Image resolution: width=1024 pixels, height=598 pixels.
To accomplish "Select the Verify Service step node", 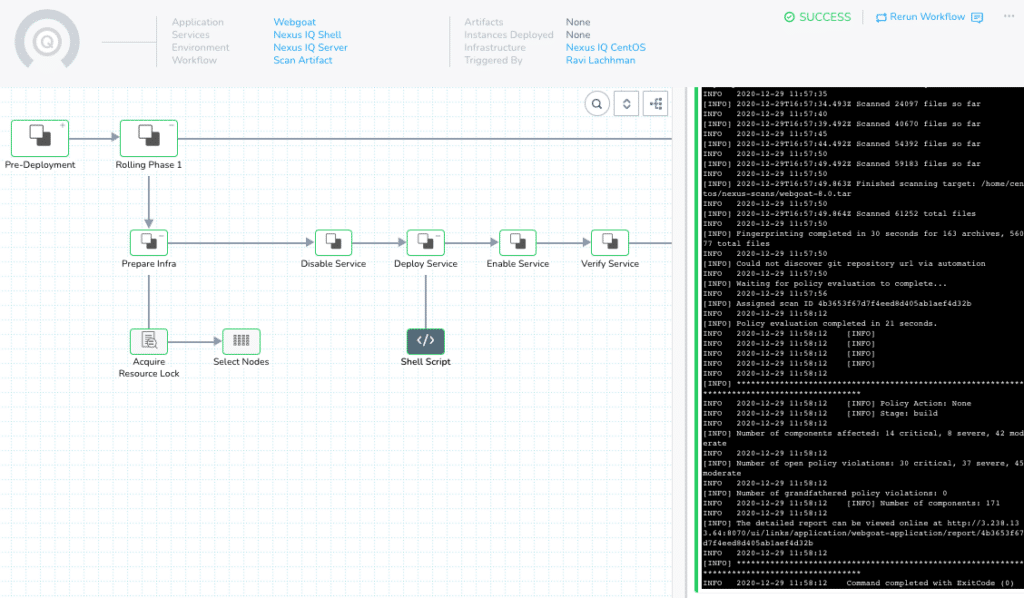I will (610, 242).
